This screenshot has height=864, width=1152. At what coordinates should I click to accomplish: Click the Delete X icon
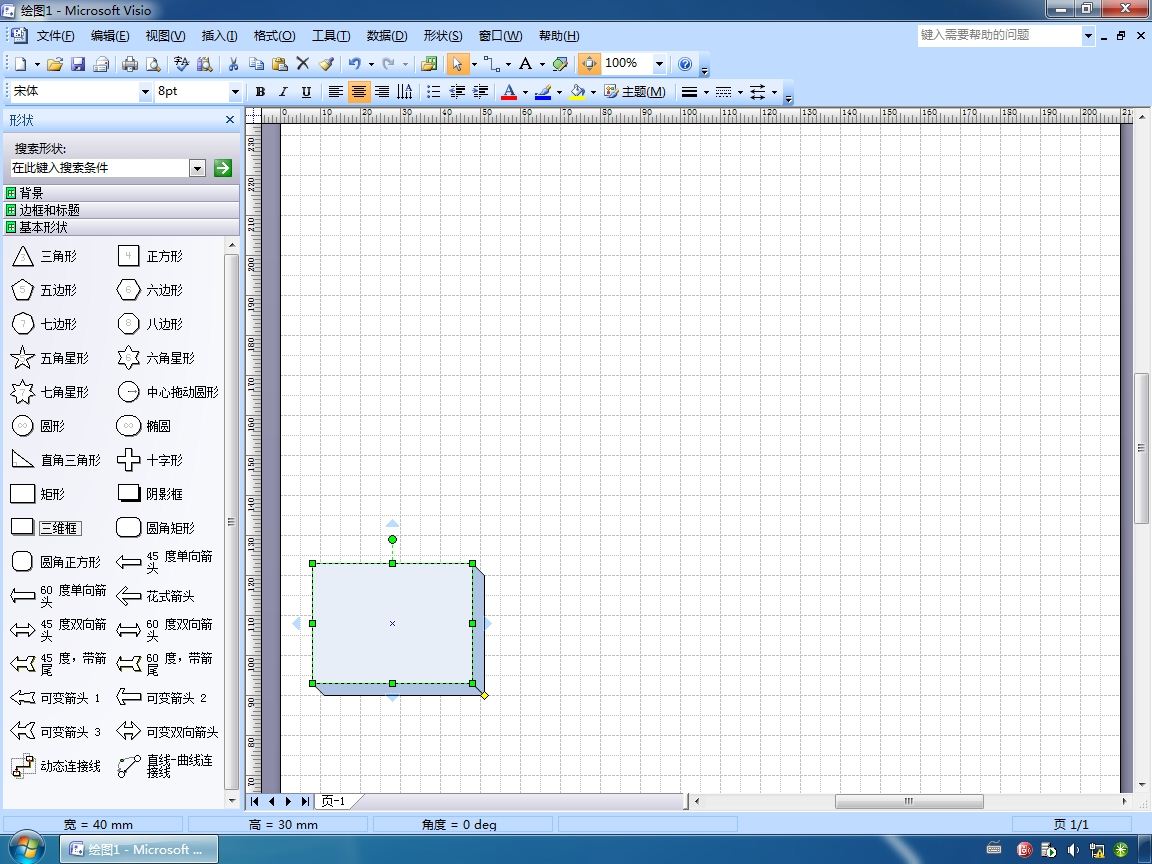click(303, 64)
